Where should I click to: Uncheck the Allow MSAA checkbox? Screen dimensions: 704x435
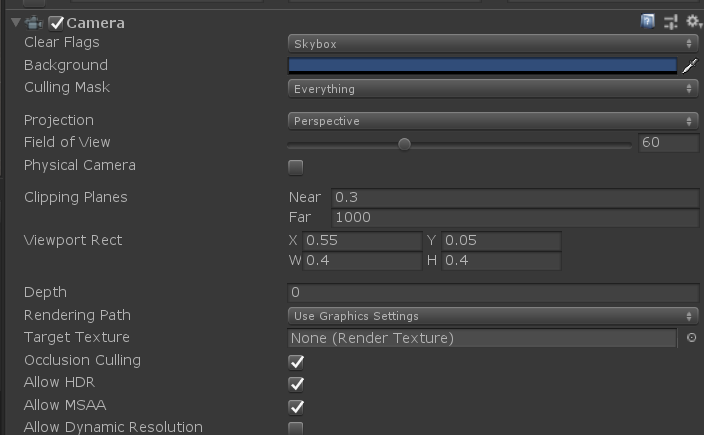[x=296, y=407]
